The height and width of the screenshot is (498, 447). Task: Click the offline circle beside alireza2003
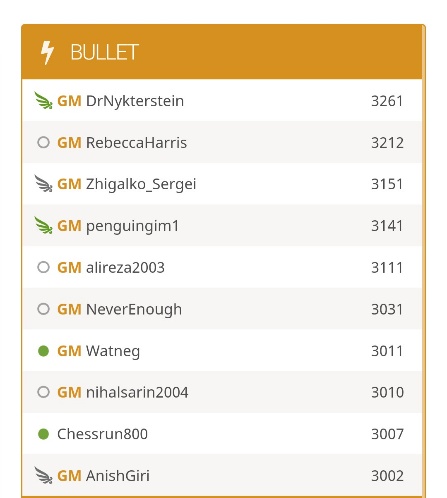coord(43,267)
